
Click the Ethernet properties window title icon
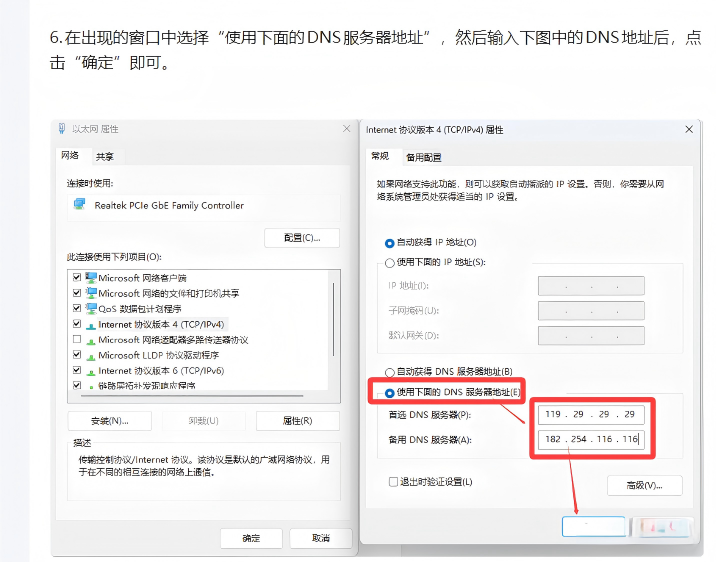62,129
